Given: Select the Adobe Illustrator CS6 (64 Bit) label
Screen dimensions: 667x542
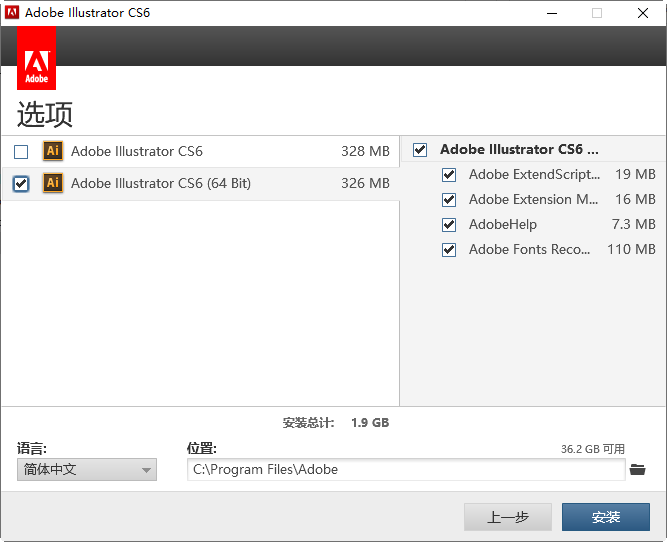Looking at the screenshot, I should 161,183.
